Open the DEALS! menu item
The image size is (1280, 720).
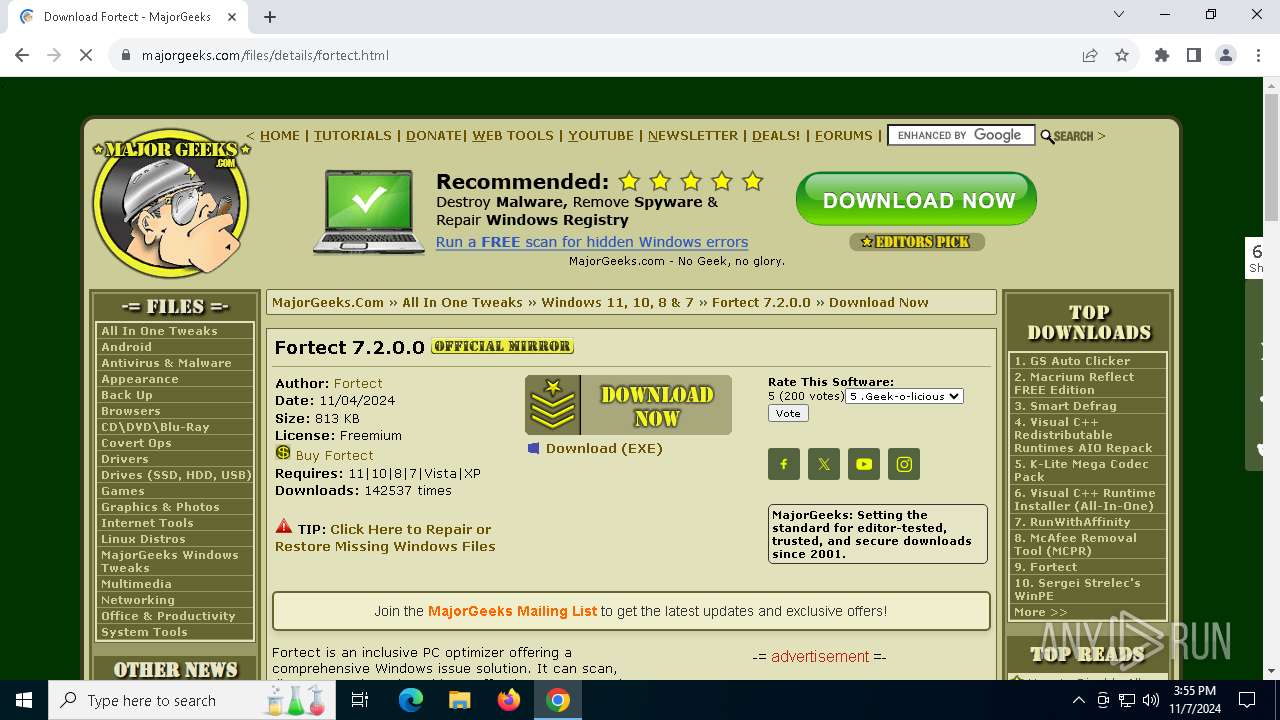point(776,135)
